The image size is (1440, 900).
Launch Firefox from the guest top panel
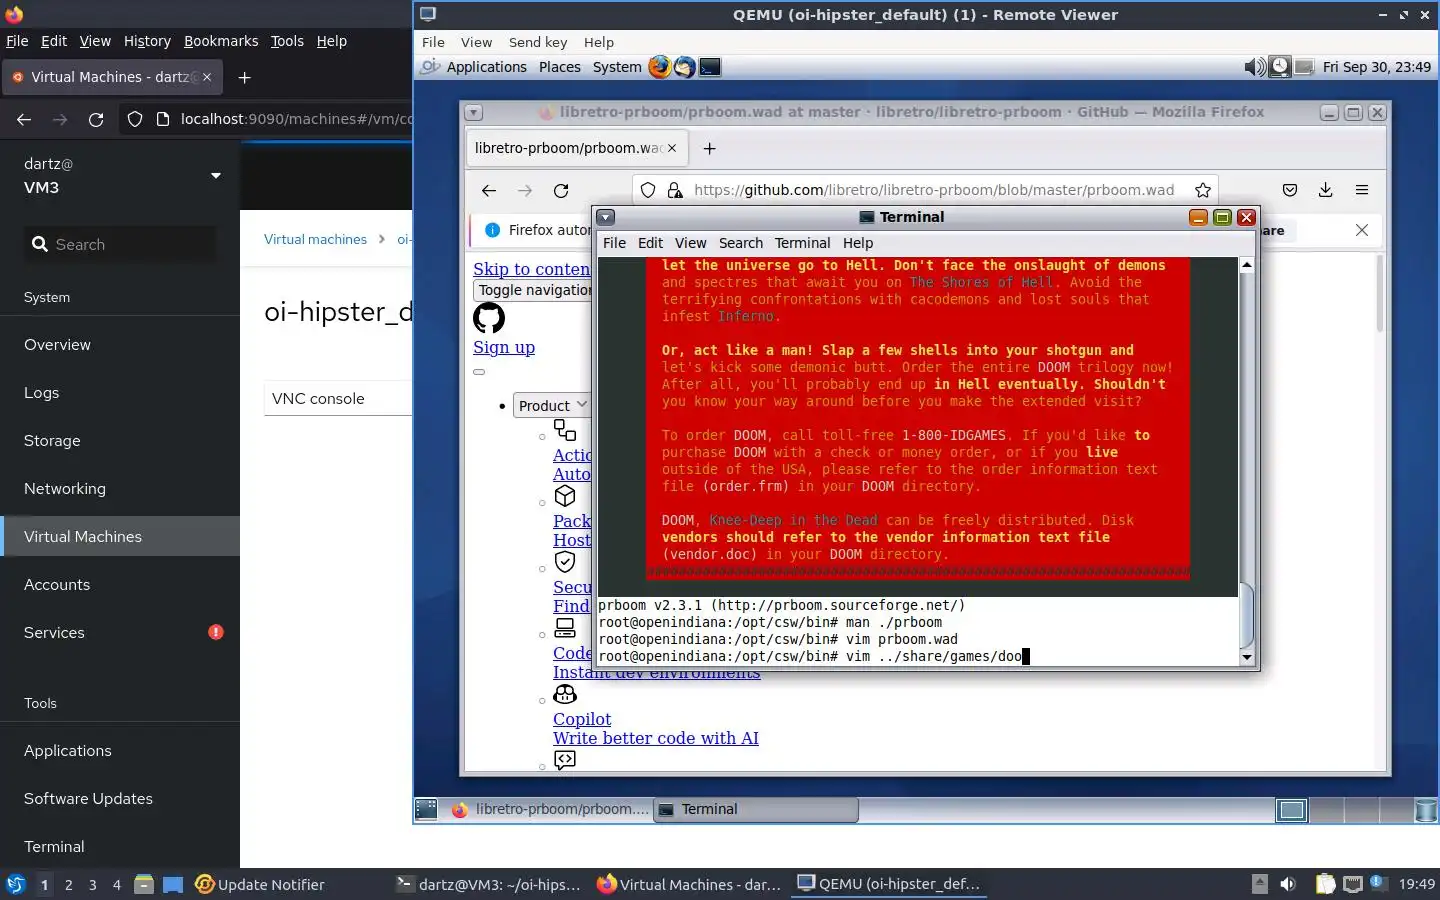659,67
